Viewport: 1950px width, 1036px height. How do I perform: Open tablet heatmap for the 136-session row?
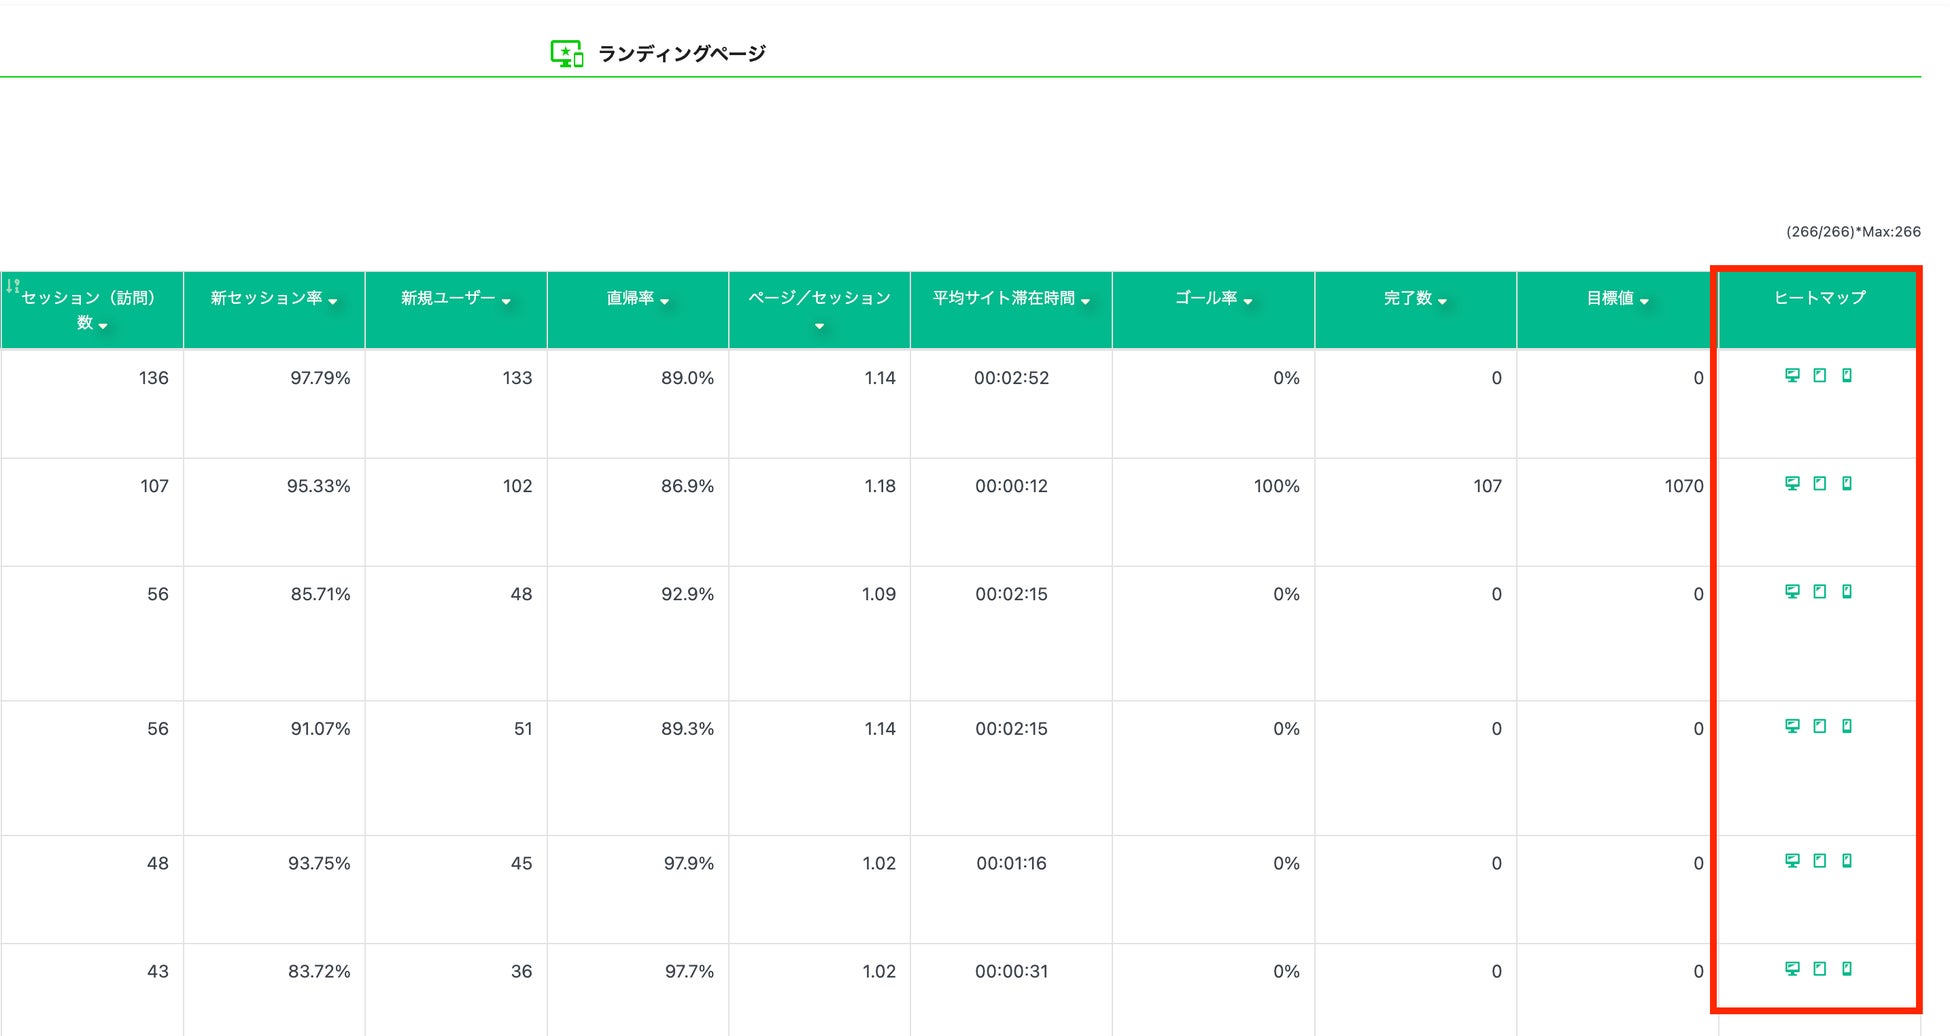point(1820,375)
